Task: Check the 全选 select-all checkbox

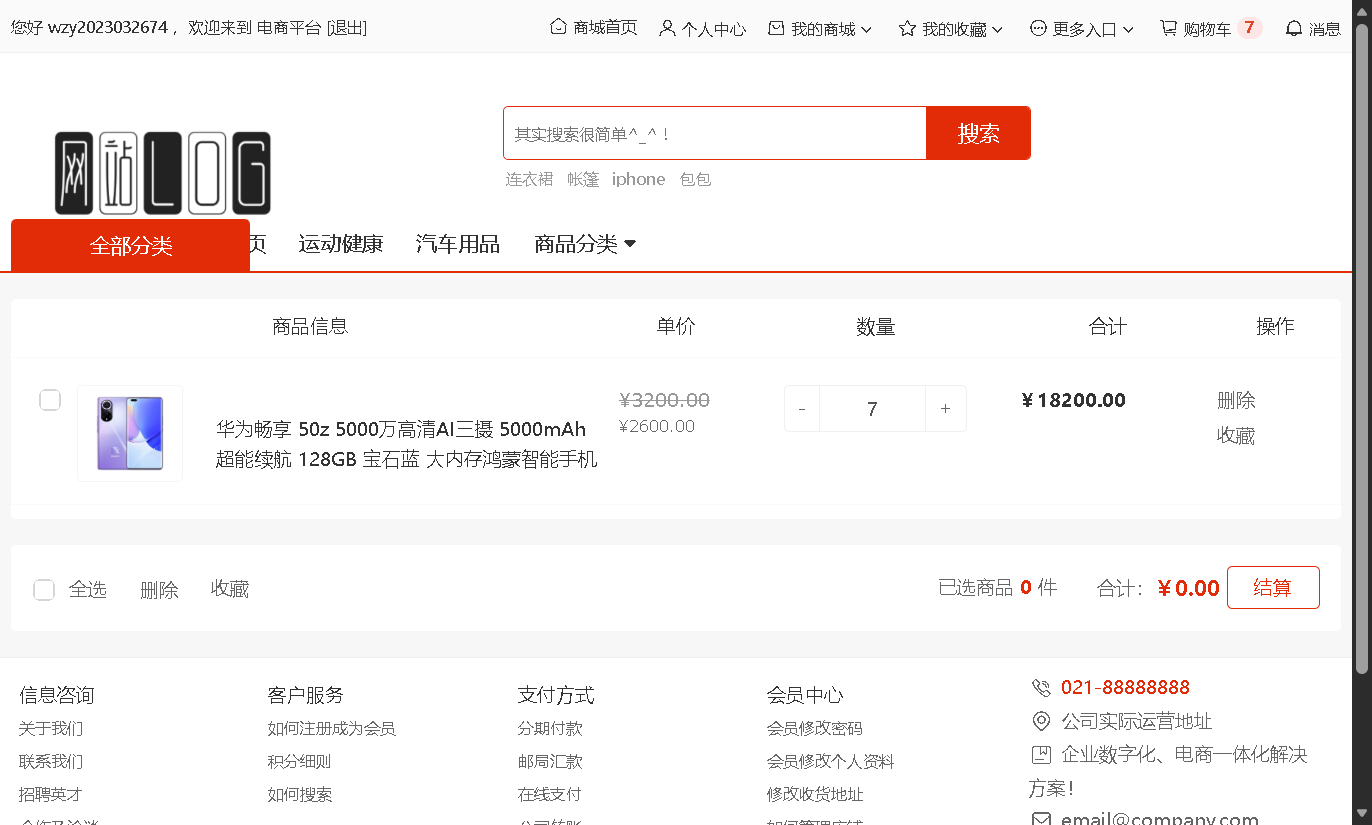Action: tap(44, 590)
